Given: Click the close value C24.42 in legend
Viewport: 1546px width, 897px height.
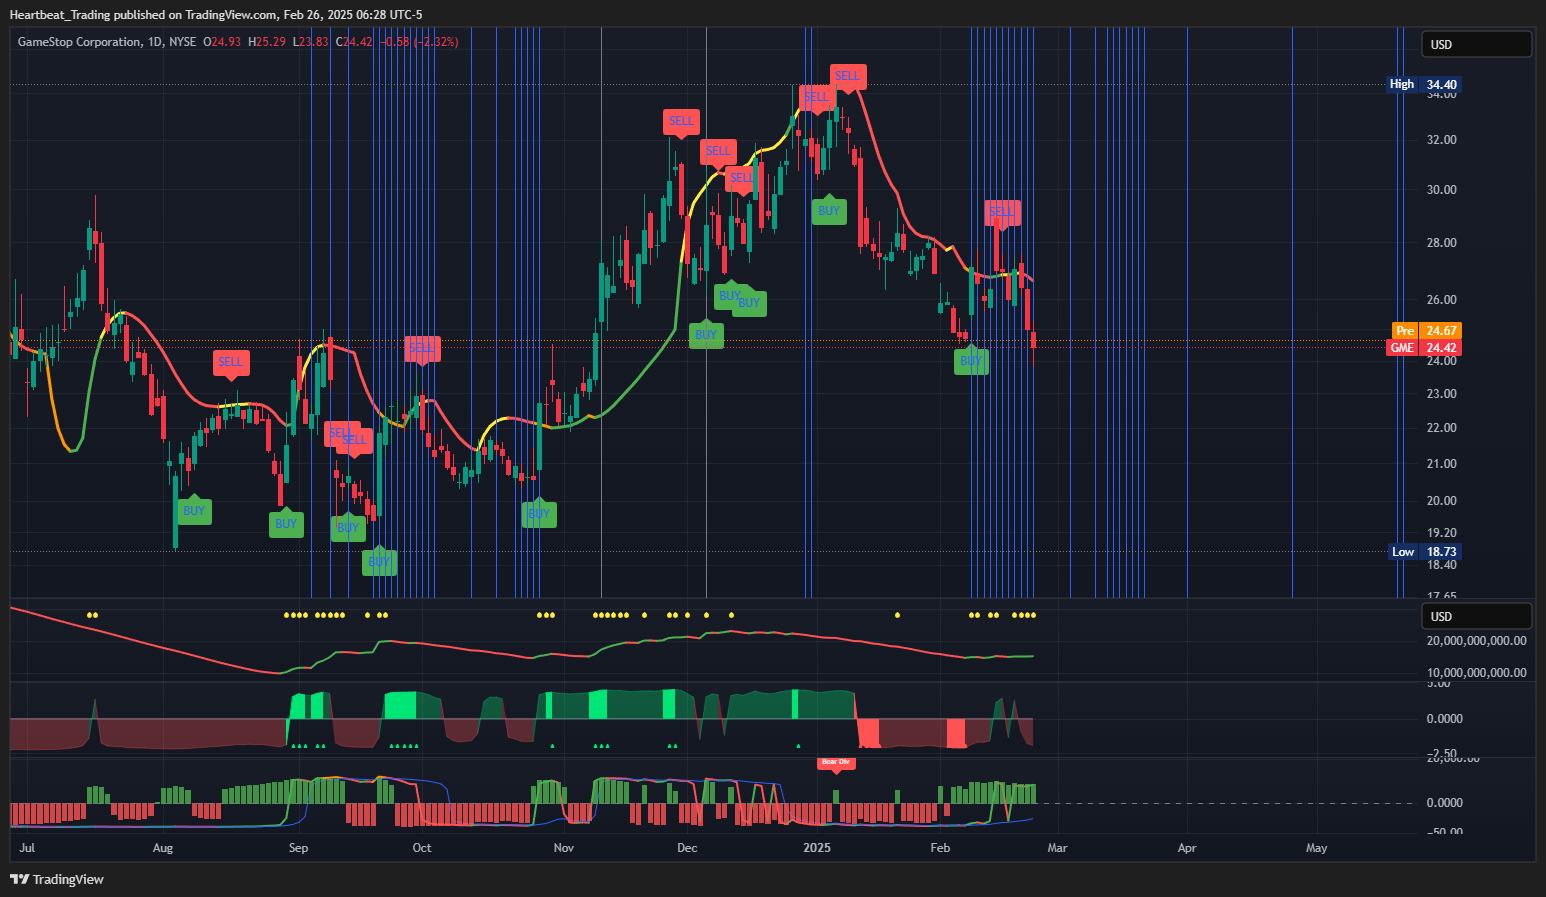Looking at the screenshot, I should (354, 42).
